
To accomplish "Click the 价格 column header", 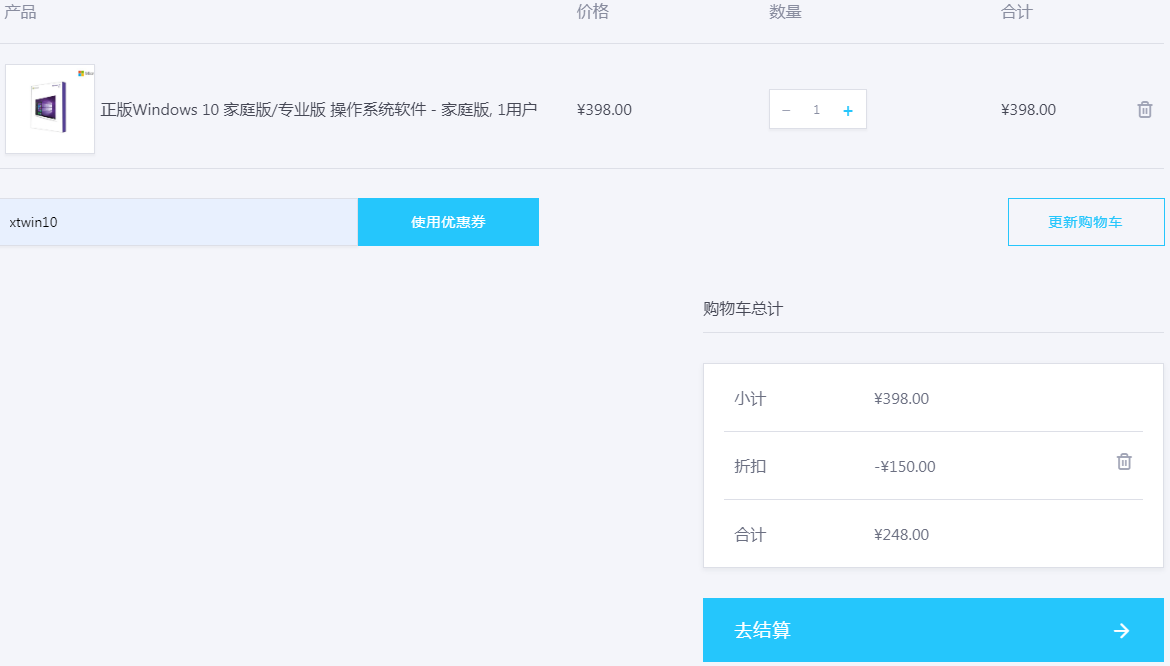I will coord(592,12).
